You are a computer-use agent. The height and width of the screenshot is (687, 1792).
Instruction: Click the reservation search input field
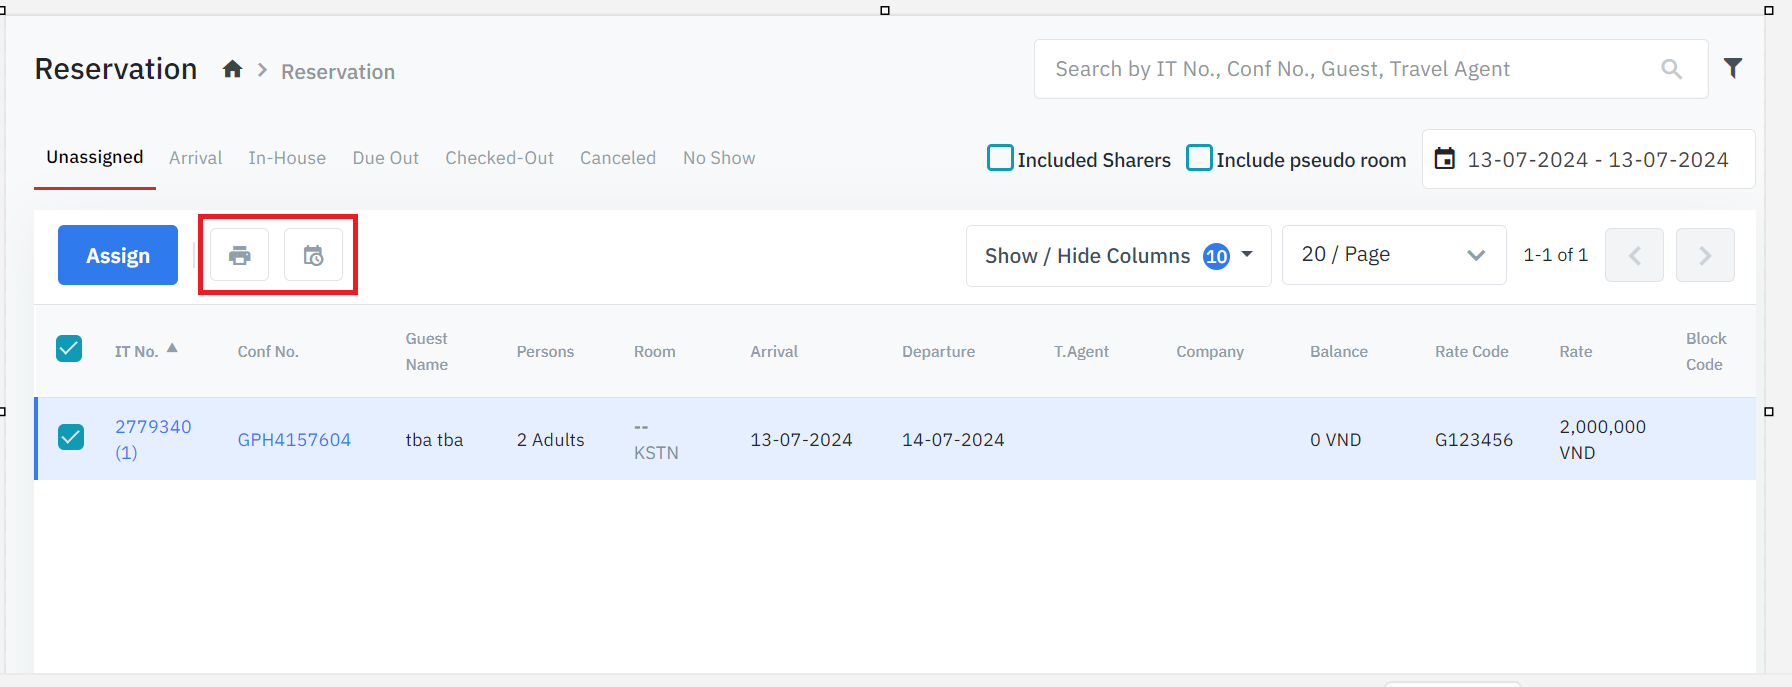point(1350,69)
